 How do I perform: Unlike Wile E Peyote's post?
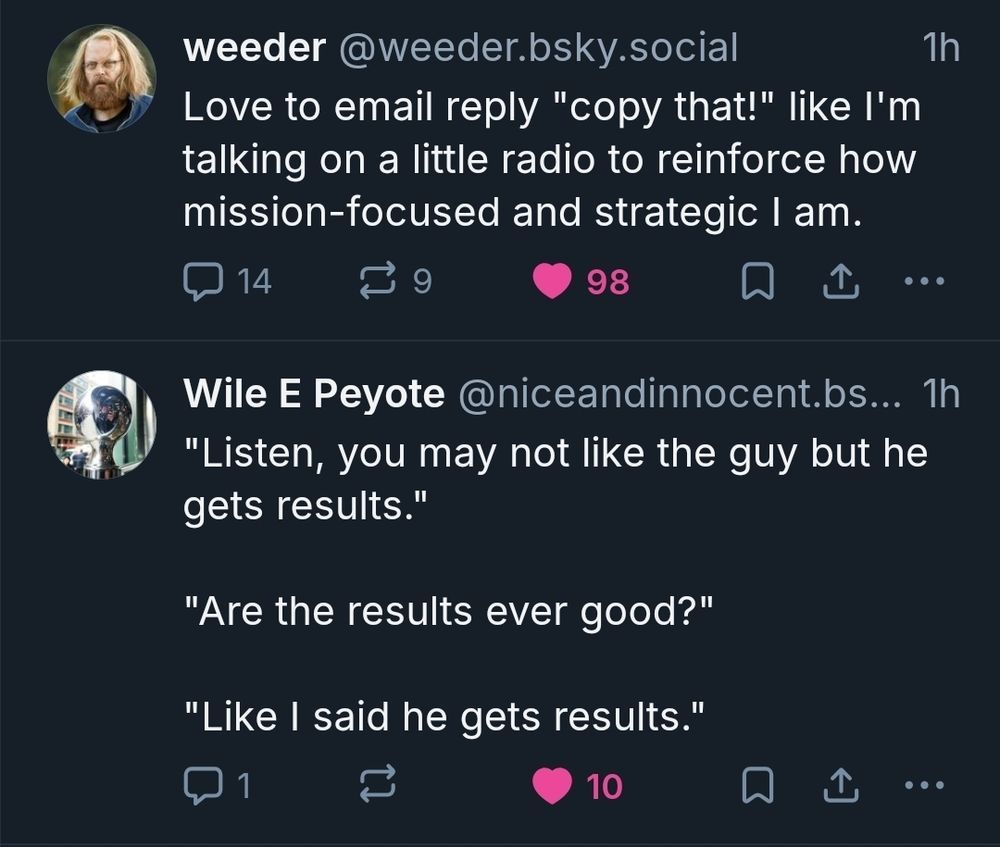(551, 787)
